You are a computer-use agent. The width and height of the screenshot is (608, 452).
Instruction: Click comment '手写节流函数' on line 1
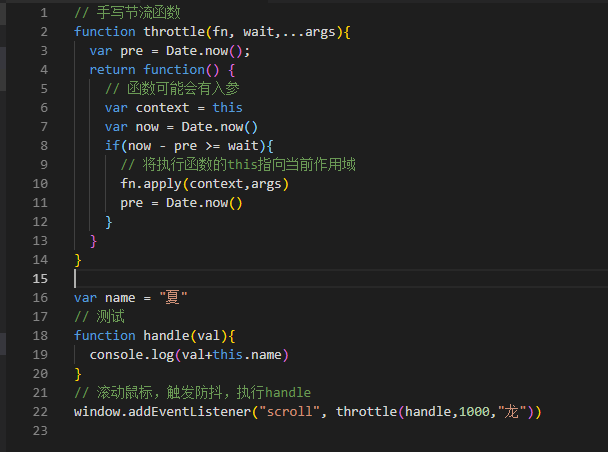pyautogui.click(x=138, y=13)
